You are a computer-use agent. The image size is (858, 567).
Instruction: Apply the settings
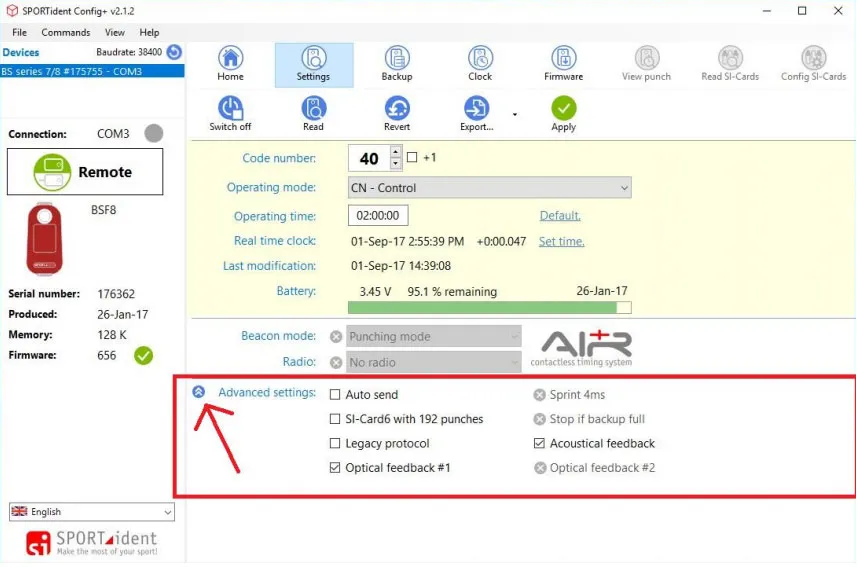(564, 114)
